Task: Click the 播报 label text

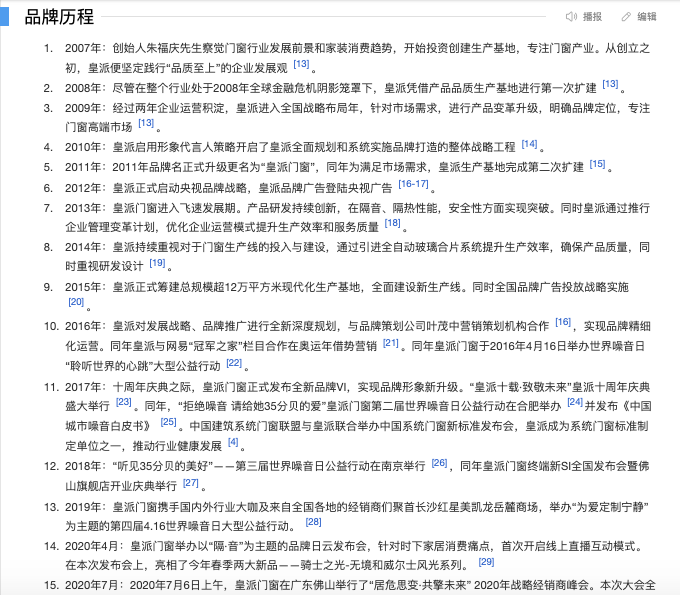Action: pos(592,16)
